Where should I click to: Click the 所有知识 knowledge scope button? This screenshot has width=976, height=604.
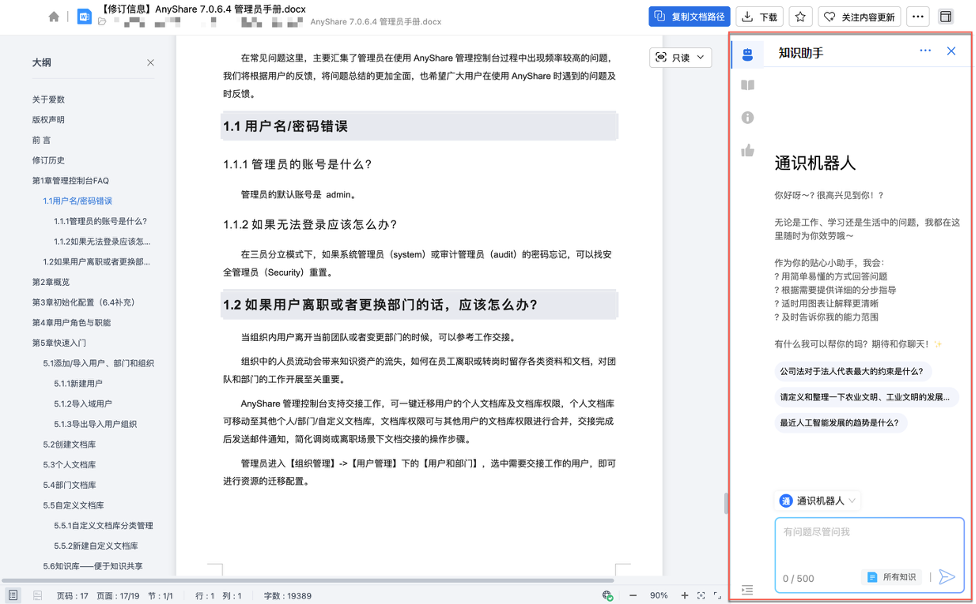coord(891,577)
